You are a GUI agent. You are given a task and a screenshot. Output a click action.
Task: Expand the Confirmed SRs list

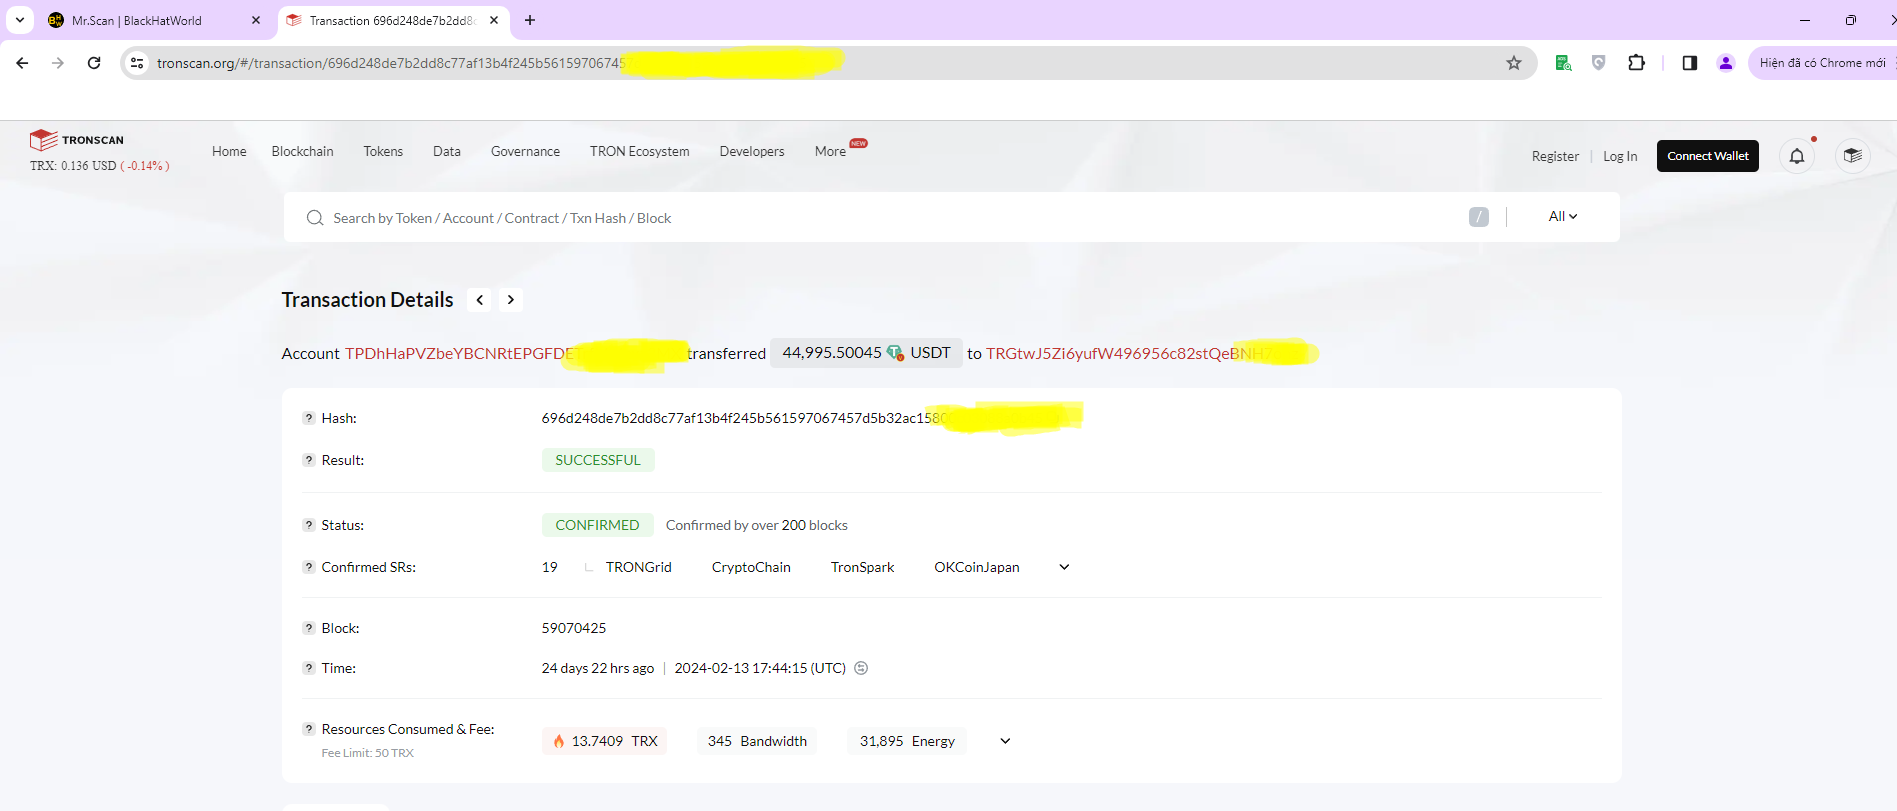tap(1064, 567)
